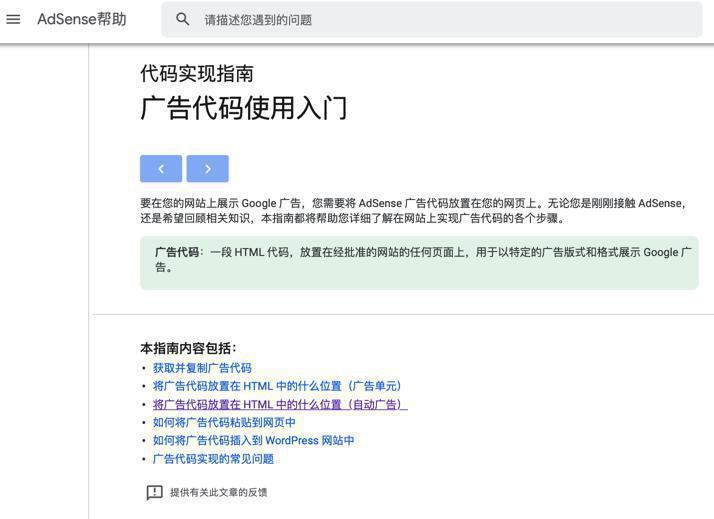Go to previous guide page arrow
714x519 pixels.
coord(161,168)
